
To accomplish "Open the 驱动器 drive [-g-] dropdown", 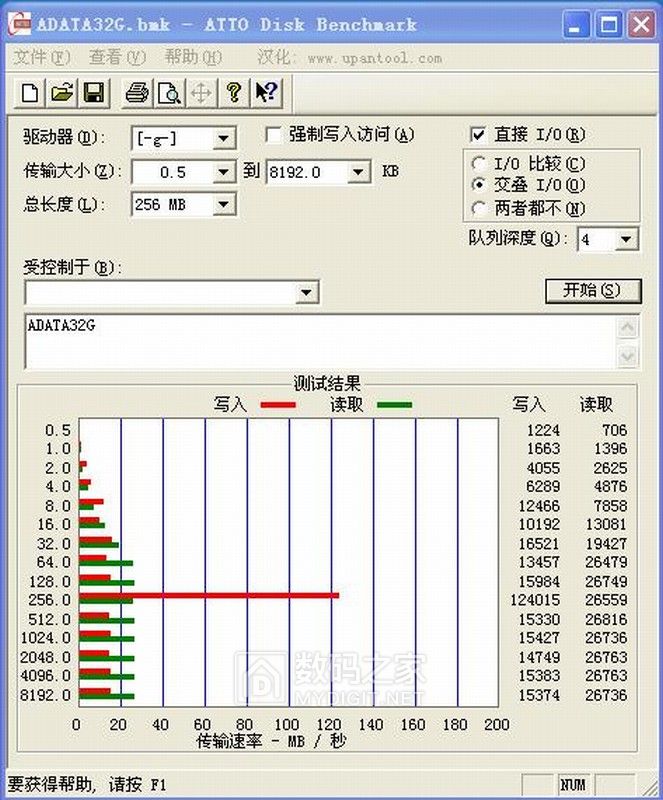I will pyautogui.click(x=223, y=138).
